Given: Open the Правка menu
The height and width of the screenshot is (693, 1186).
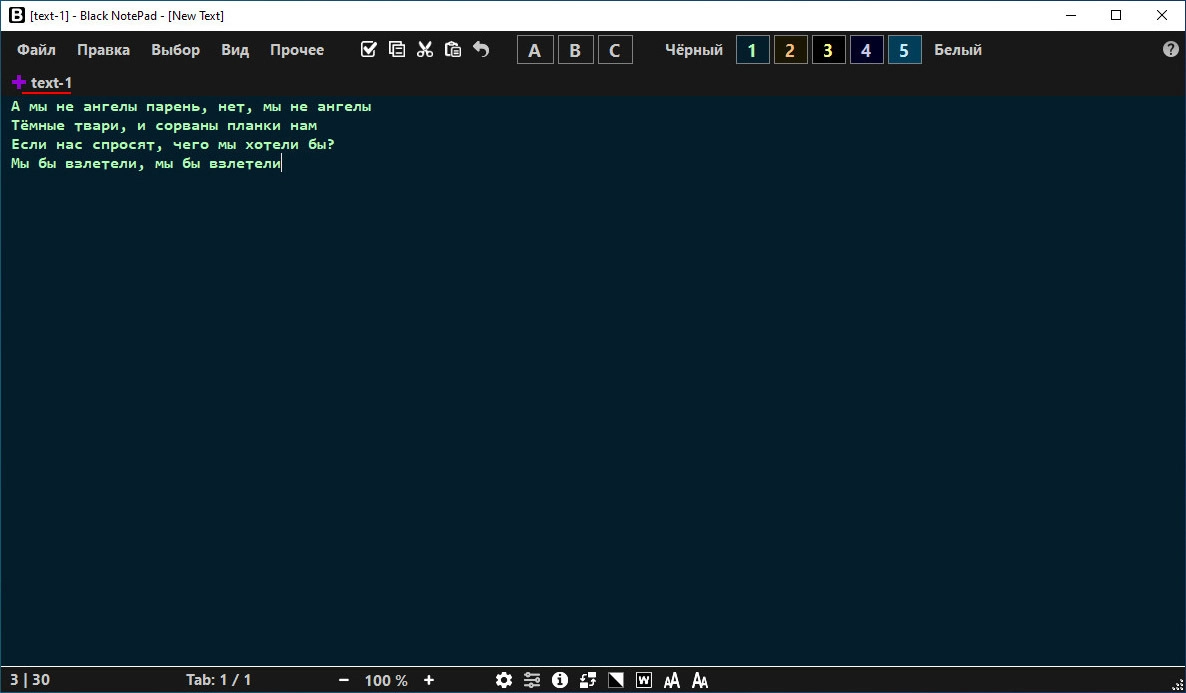Looking at the screenshot, I should [104, 50].
